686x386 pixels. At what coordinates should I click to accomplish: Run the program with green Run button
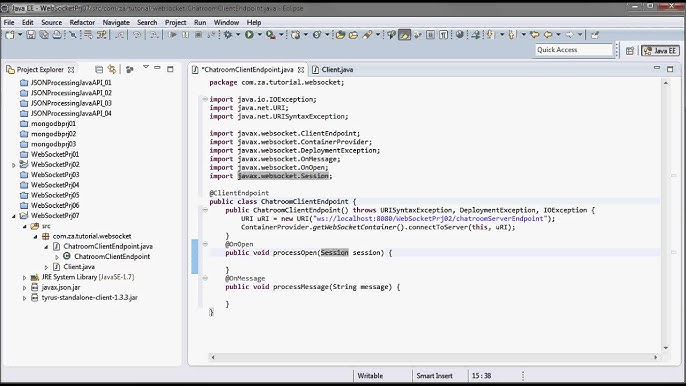click(x=249, y=35)
